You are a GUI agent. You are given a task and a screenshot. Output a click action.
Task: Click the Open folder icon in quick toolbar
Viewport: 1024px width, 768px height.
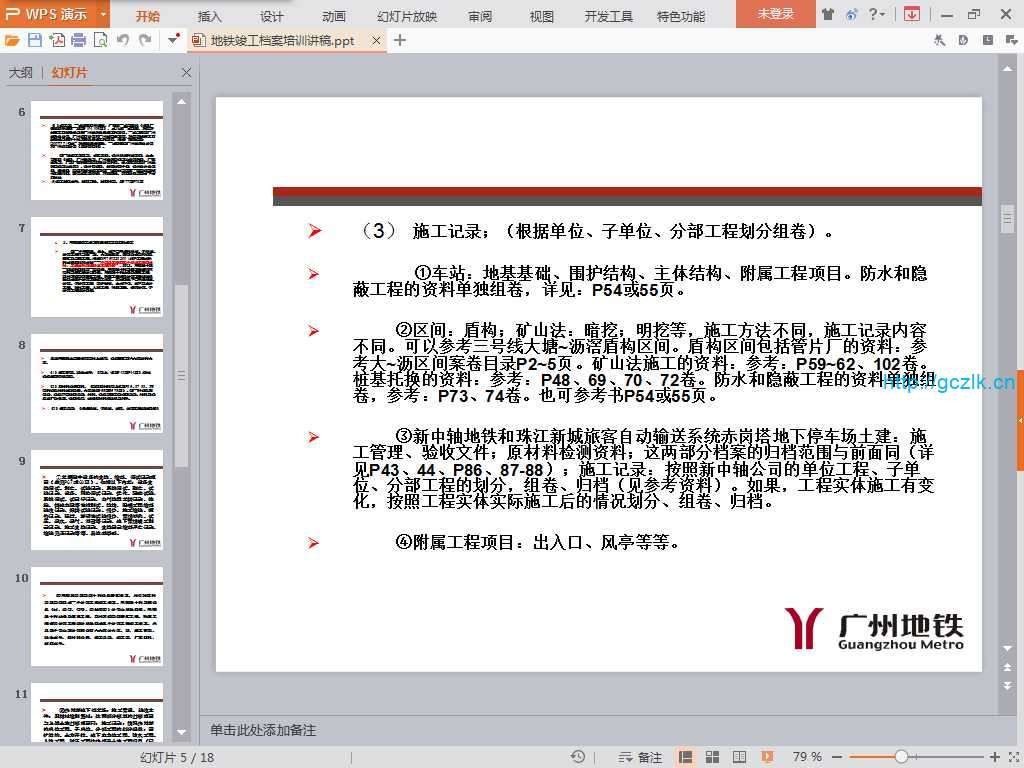pyautogui.click(x=12, y=40)
